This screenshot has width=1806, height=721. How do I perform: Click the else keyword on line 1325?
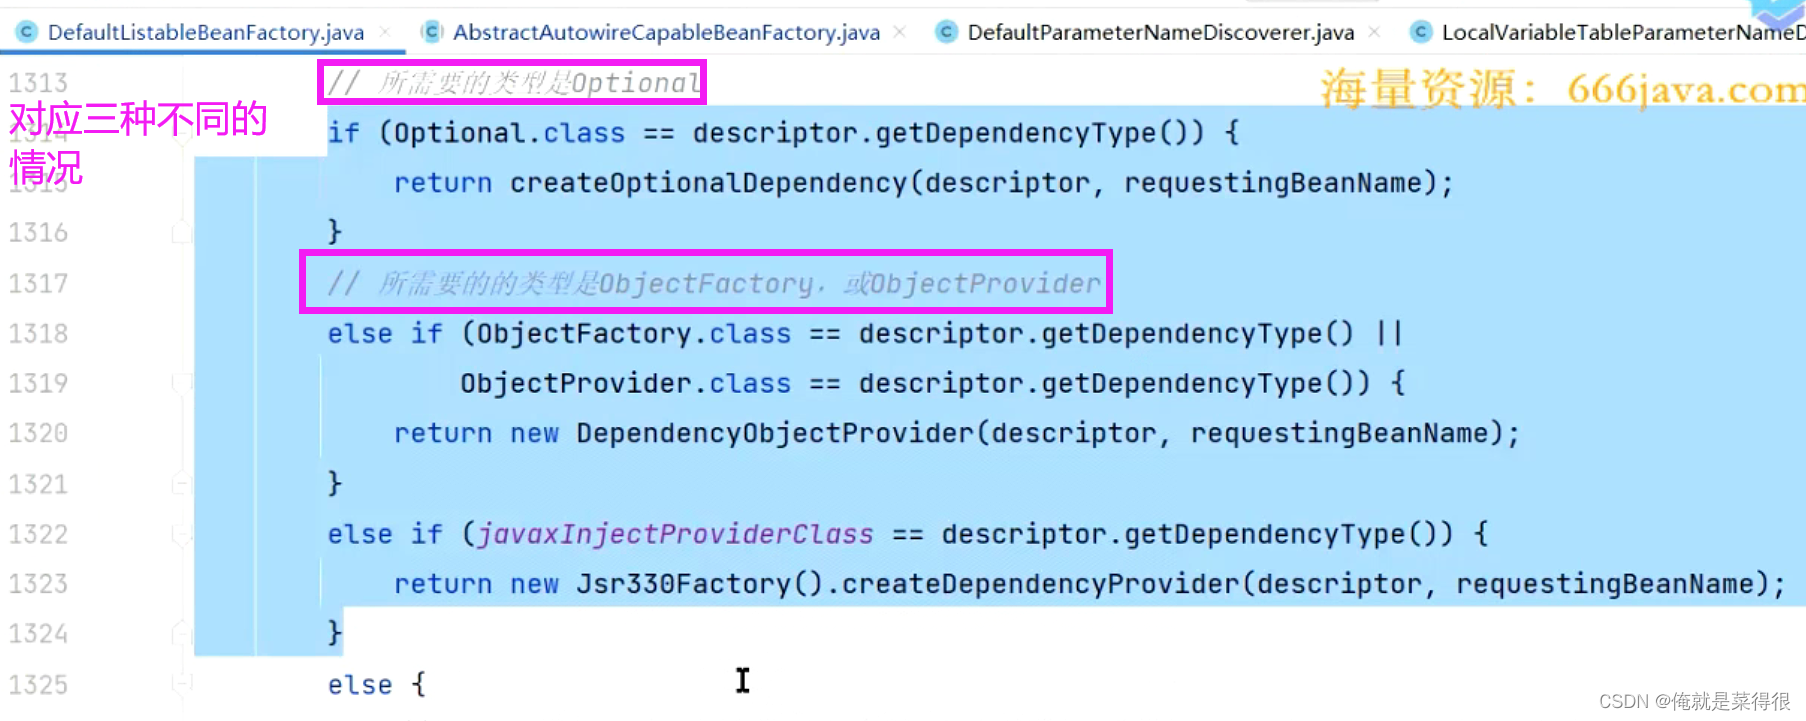point(360,685)
